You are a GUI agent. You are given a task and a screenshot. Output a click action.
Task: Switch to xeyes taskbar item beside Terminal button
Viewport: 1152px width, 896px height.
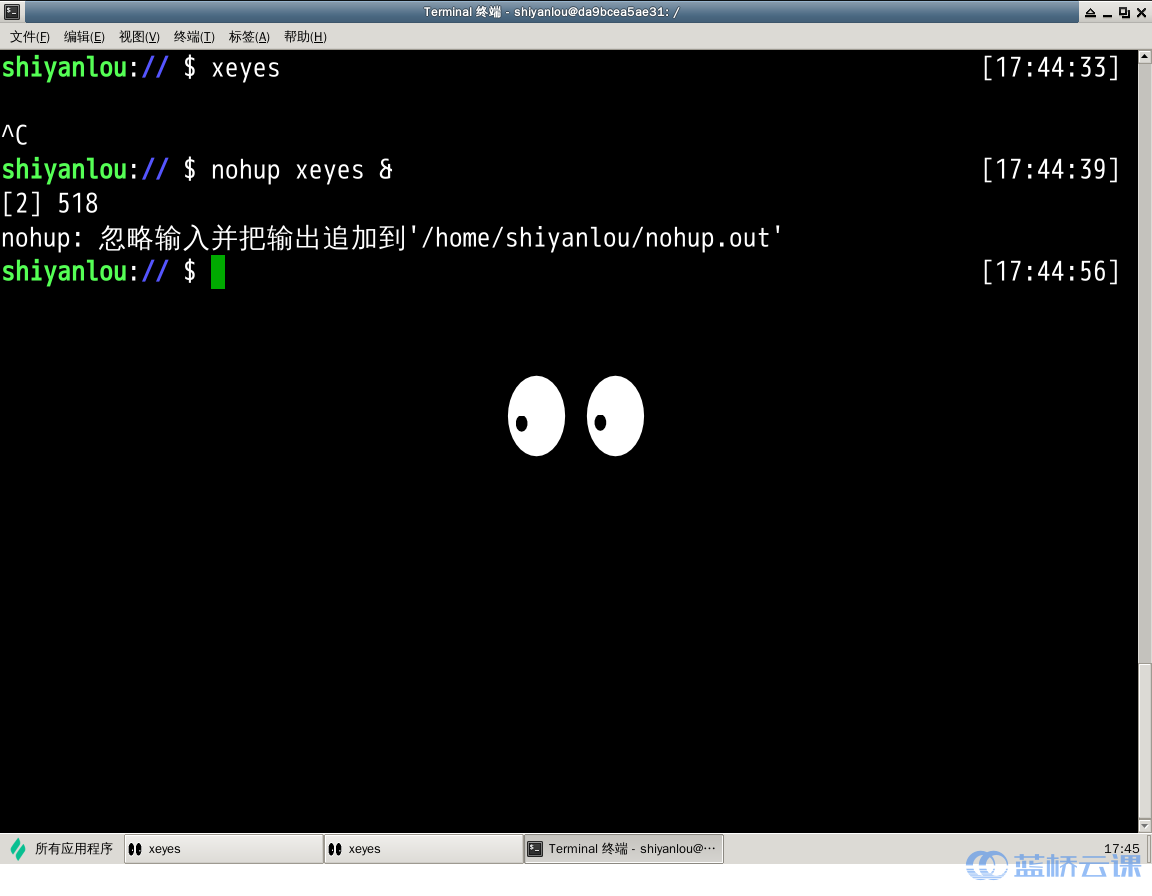click(x=423, y=849)
